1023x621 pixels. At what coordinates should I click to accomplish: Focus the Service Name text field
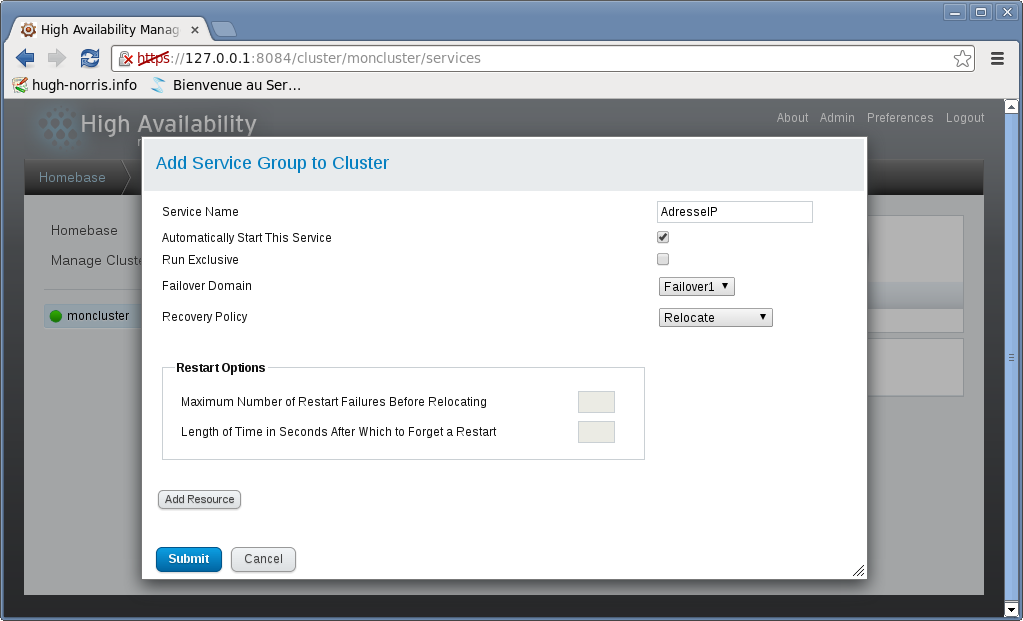pos(735,212)
